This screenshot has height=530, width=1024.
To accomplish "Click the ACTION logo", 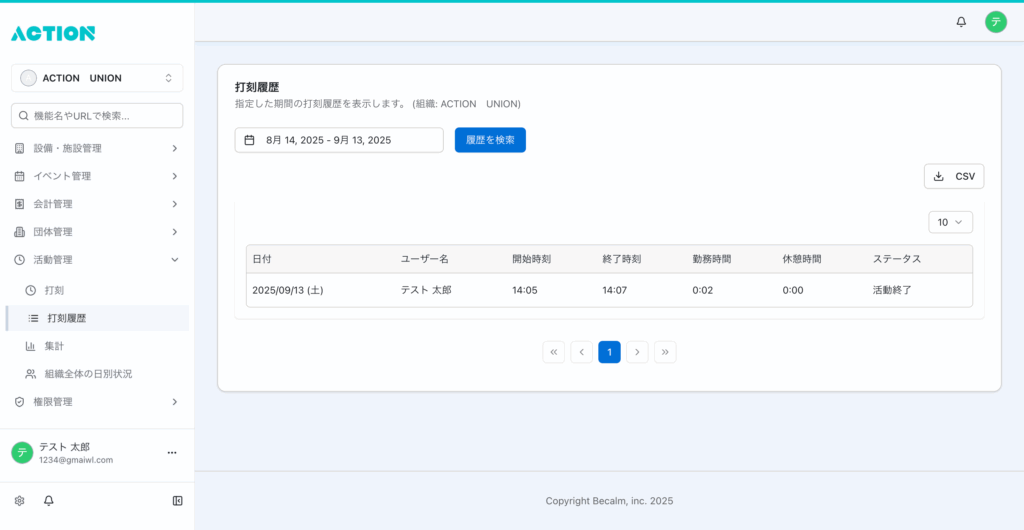I will click(53, 33).
